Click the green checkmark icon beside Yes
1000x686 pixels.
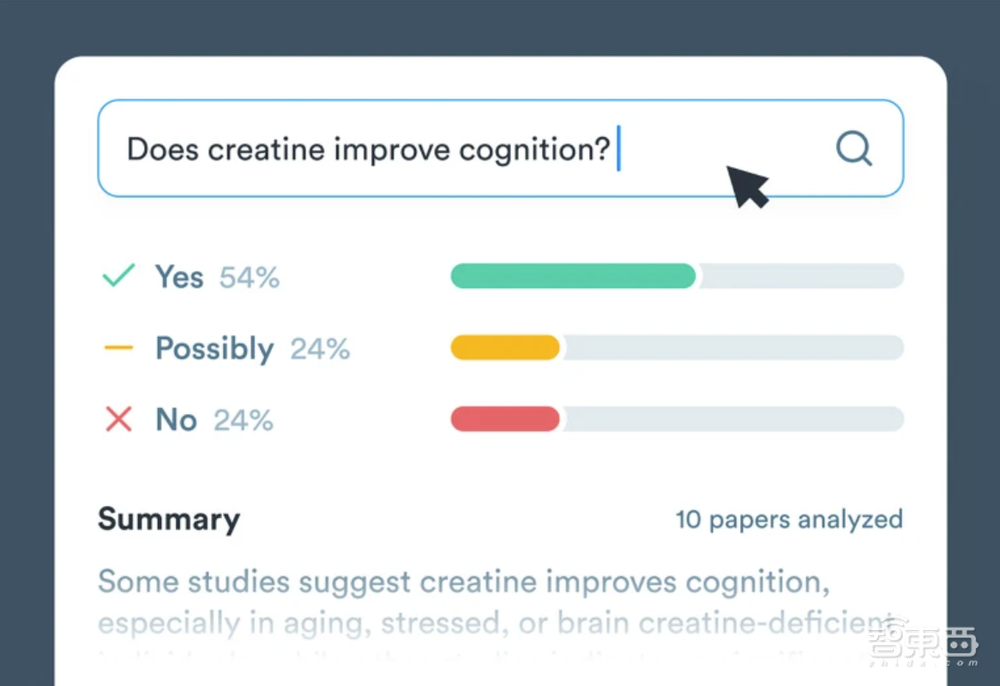click(119, 276)
